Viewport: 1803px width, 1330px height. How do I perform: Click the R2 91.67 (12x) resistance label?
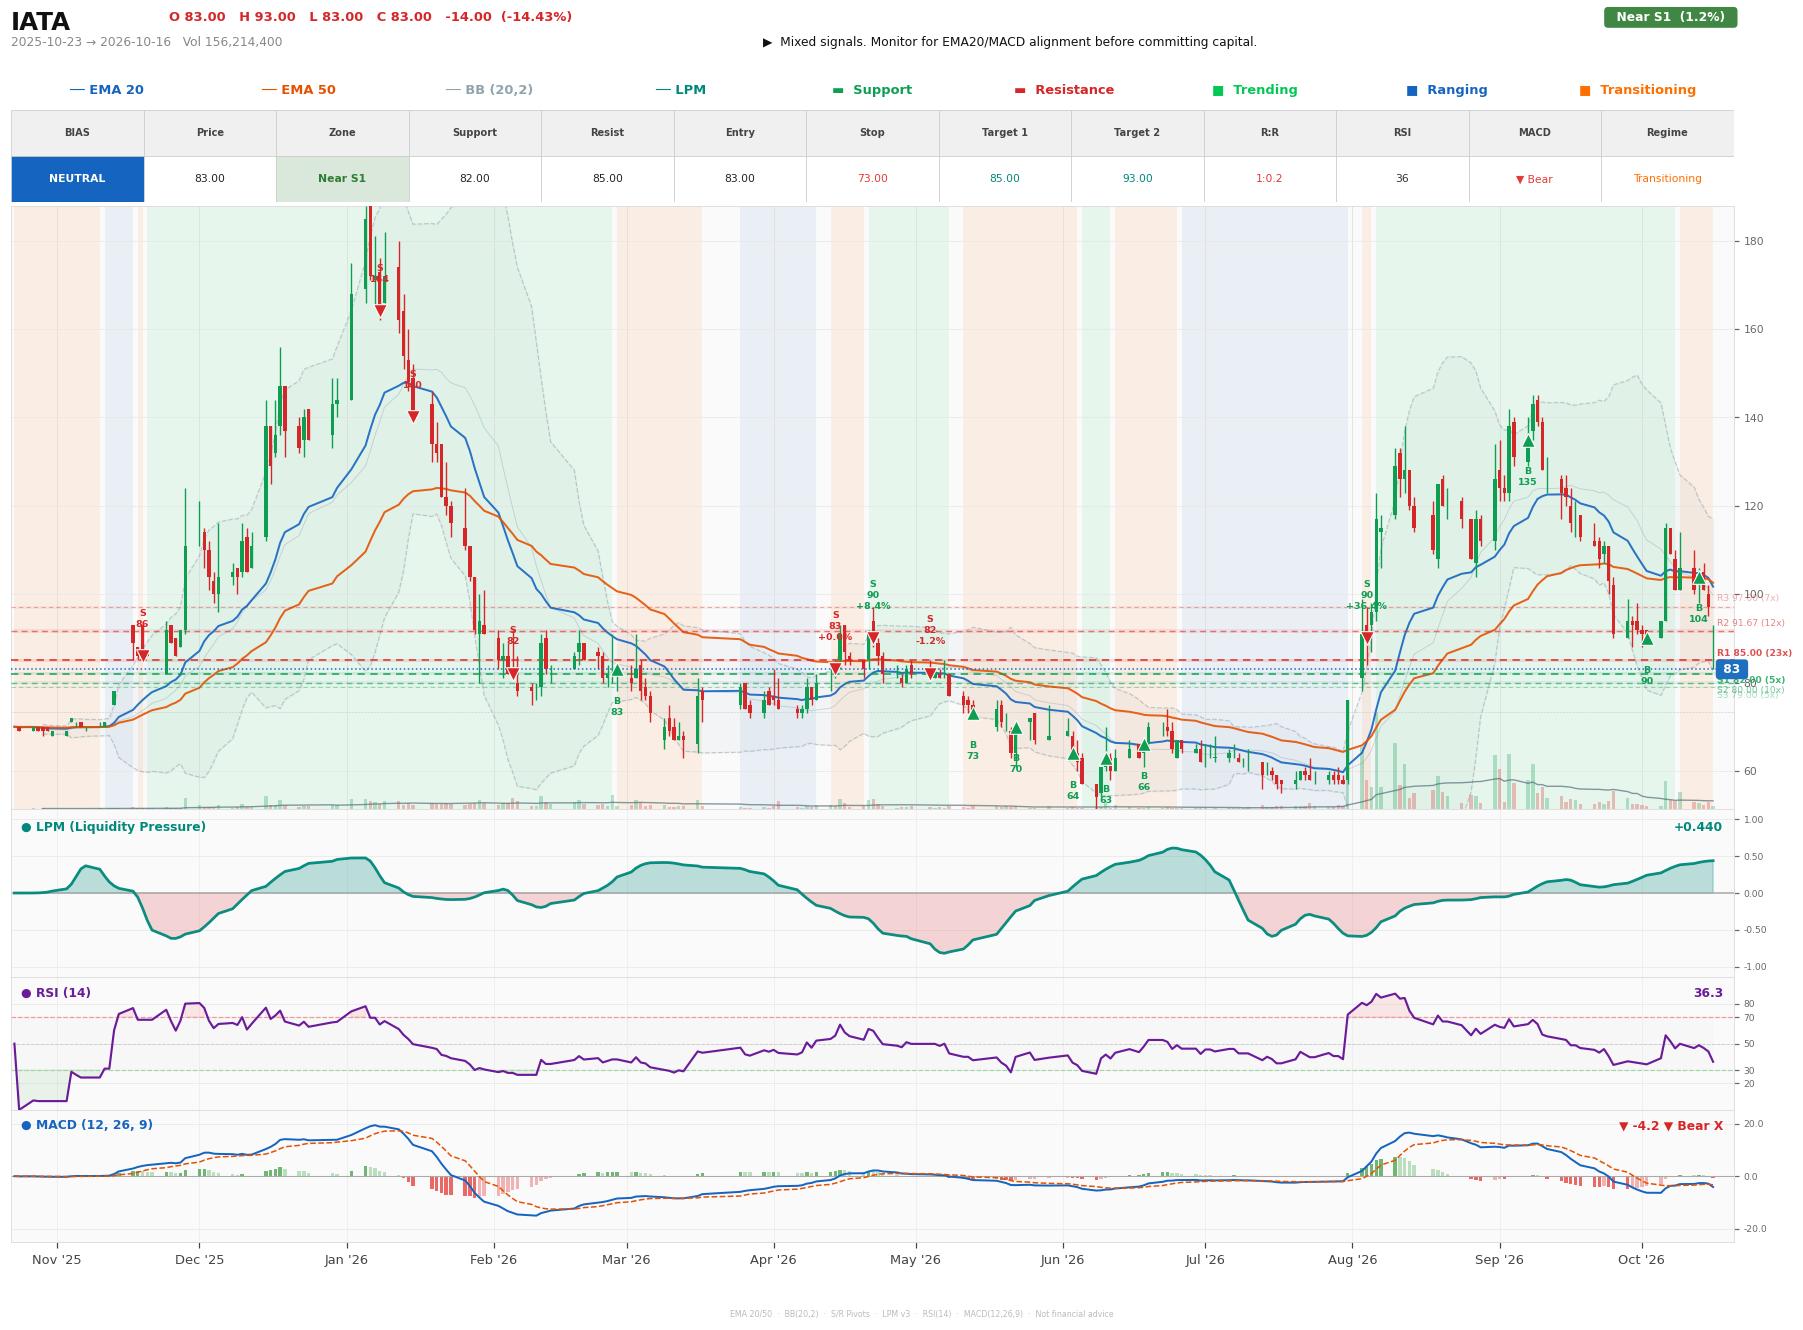[x=1750, y=623]
